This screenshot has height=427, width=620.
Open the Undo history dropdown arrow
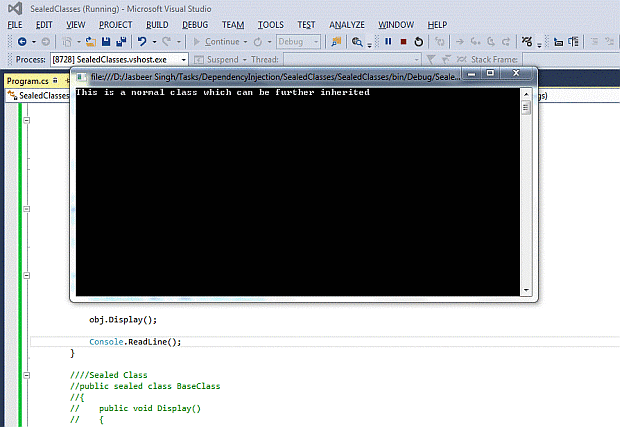[x=154, y=42]
